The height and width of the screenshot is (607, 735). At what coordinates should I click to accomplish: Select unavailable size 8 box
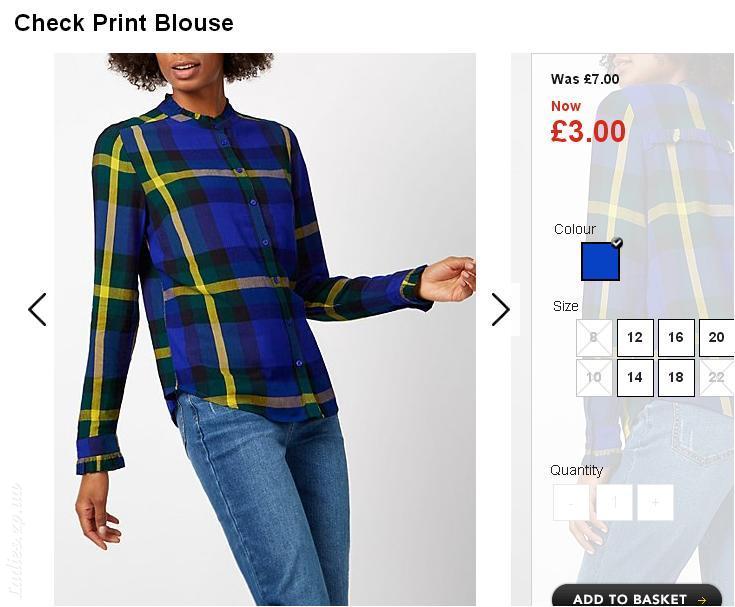(594, 338)
